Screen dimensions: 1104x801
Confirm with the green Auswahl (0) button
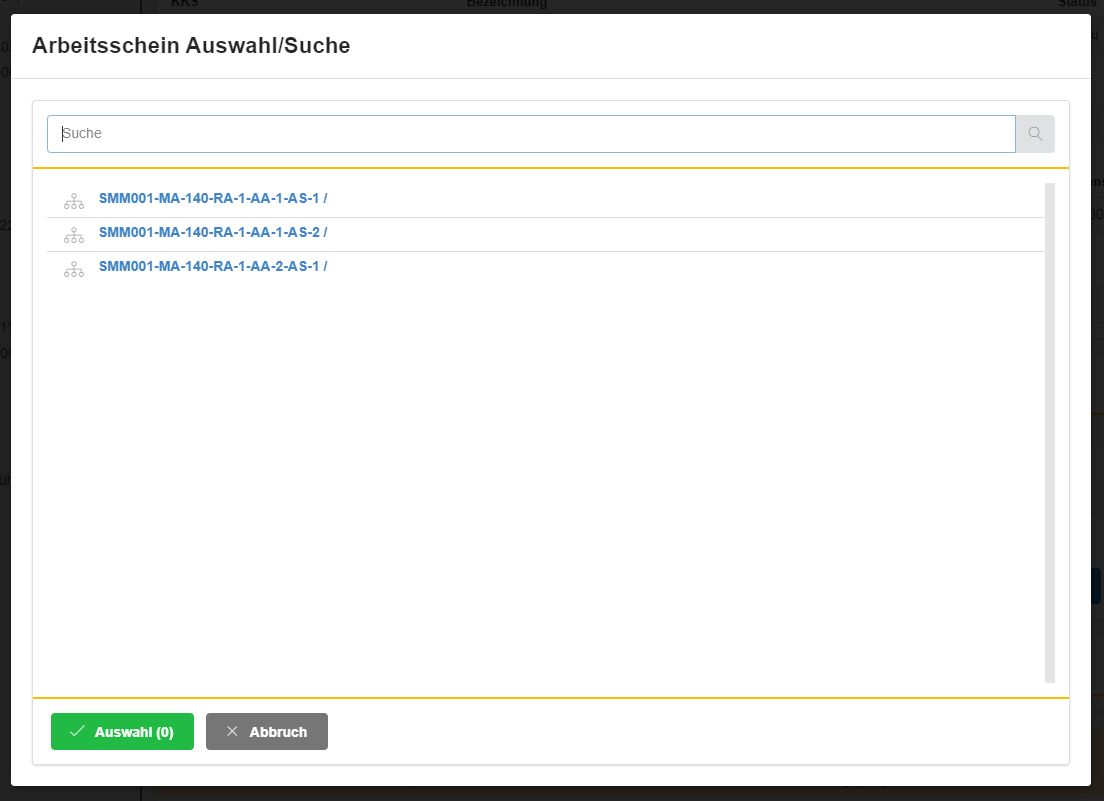pyautogui.click(x=122, y=731)
